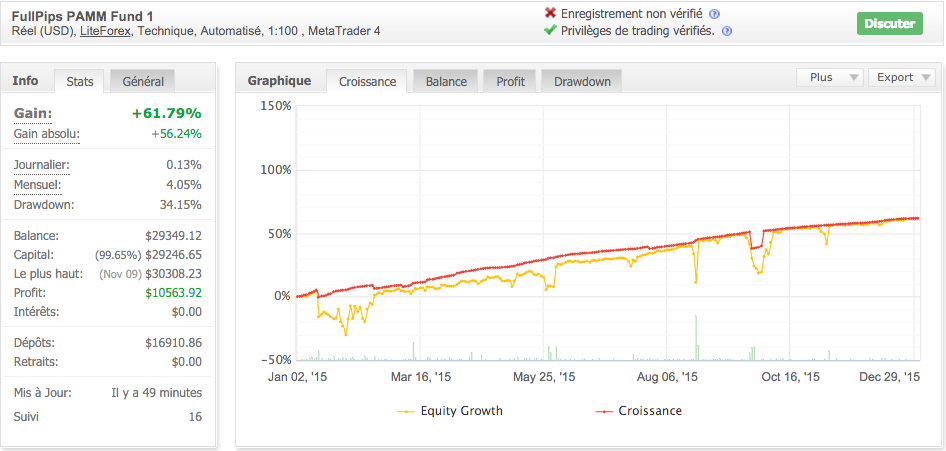Click the 100% y-axis label
Viewport: 946px width, 451px height.
click(x=276, y=170)
